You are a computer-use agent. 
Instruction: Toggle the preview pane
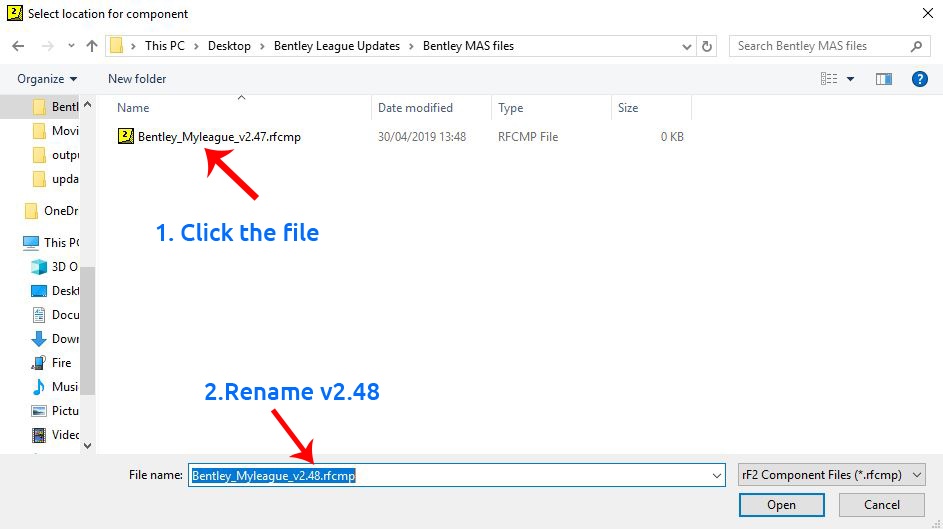point(883,79)
